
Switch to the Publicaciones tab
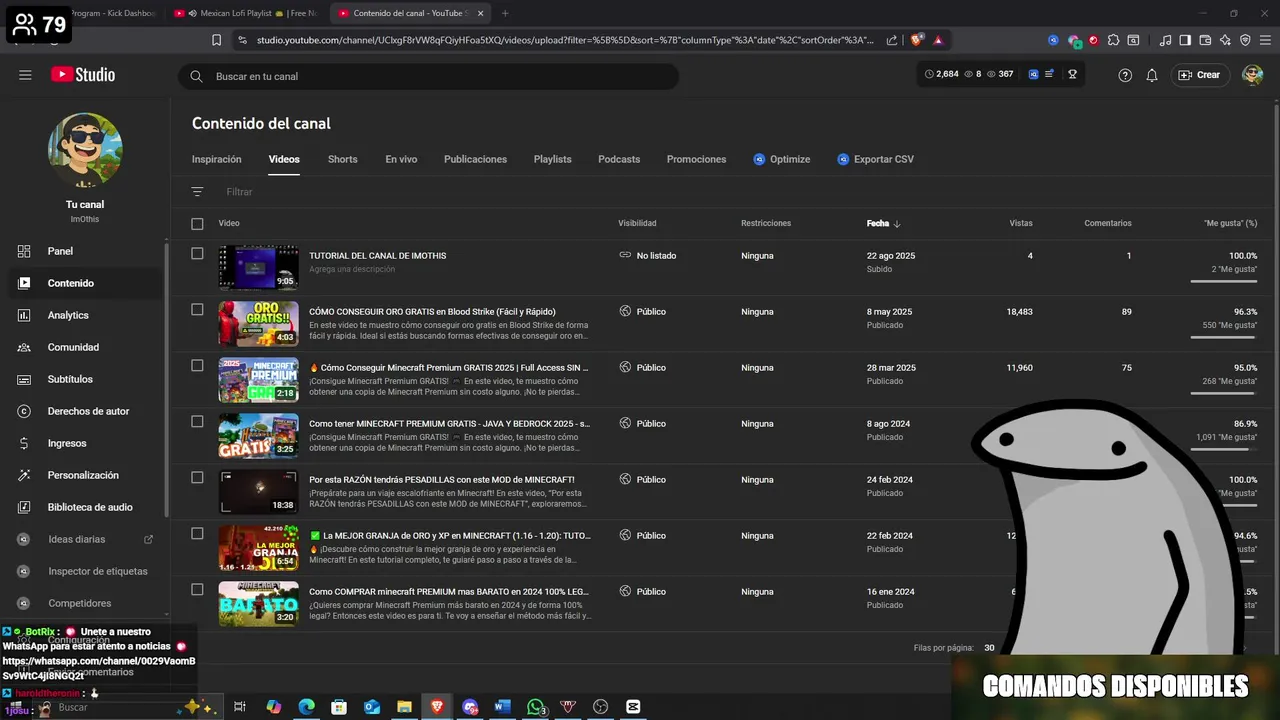[475, 159]
